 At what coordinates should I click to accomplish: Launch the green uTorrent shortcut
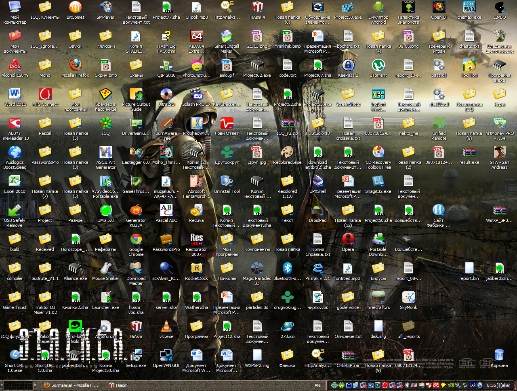[x=378, y=65]
